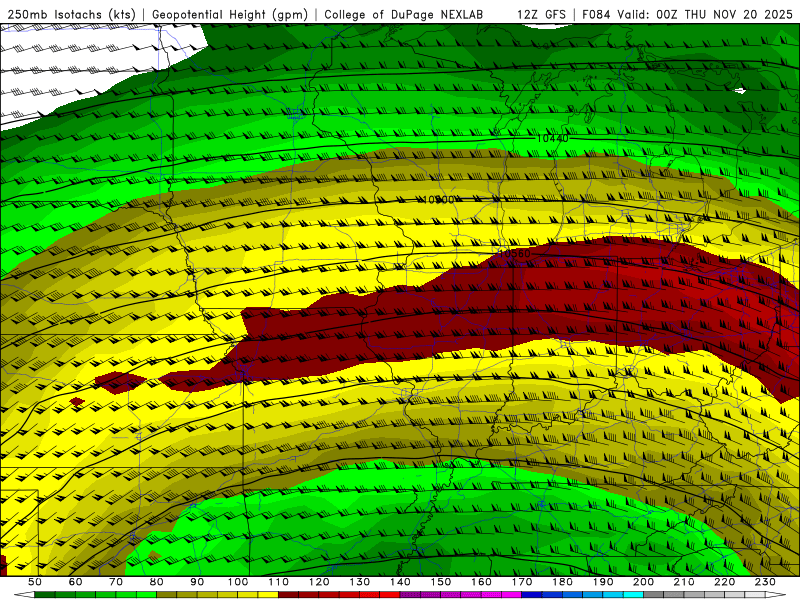Click the left arrow cap of the color bar
The image size is (800, 600).
[23, 595]
